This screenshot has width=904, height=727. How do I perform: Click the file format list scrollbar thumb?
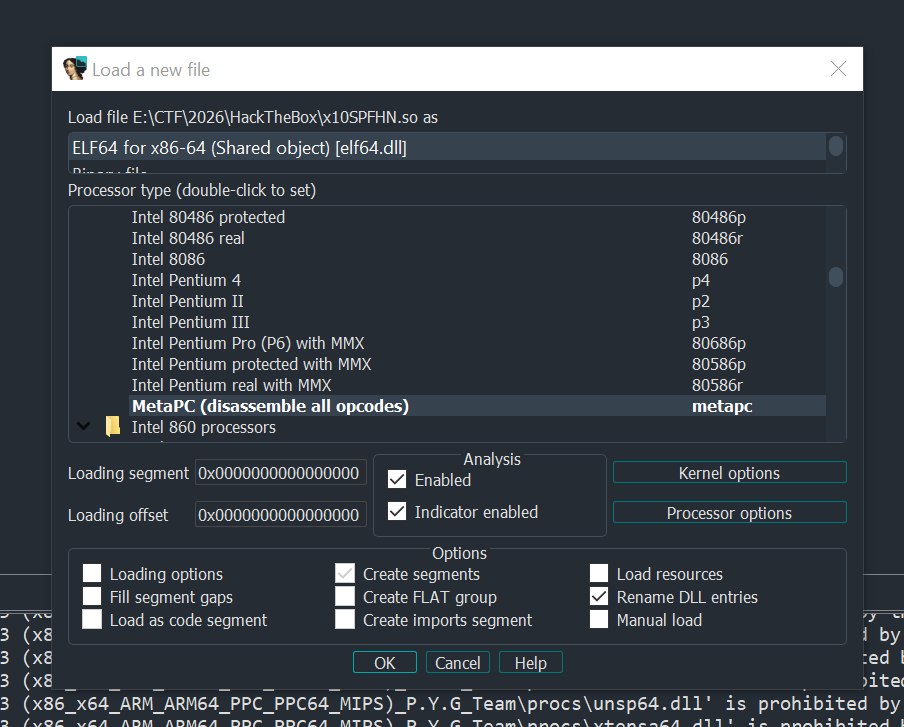click(x=835, y=145)
